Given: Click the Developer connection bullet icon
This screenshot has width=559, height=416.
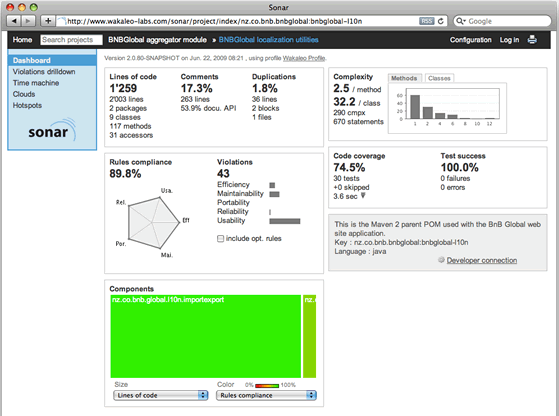Looking at the screenshot, I should point(441,260).
